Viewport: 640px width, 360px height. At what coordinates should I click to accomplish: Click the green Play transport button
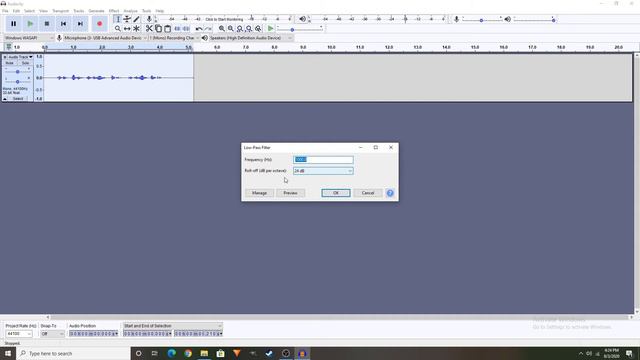30,24
